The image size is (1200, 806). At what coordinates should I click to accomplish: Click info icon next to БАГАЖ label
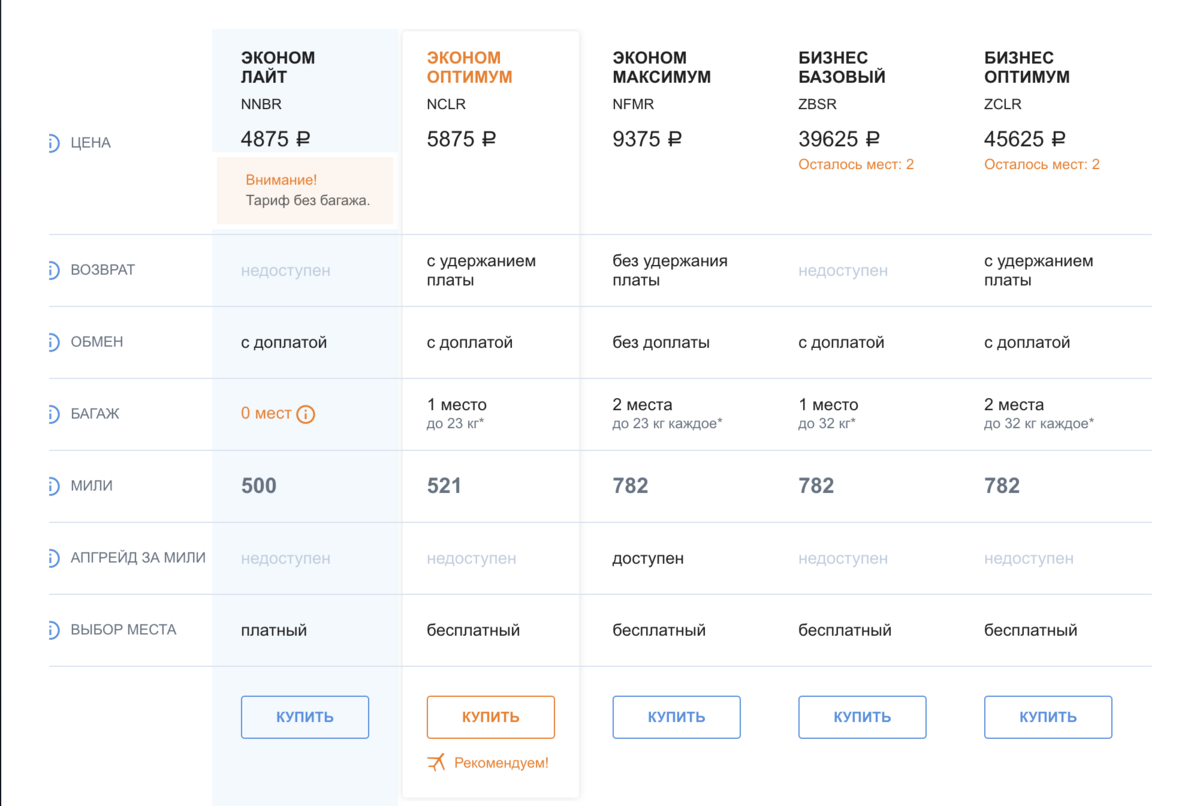pos(54,414)
